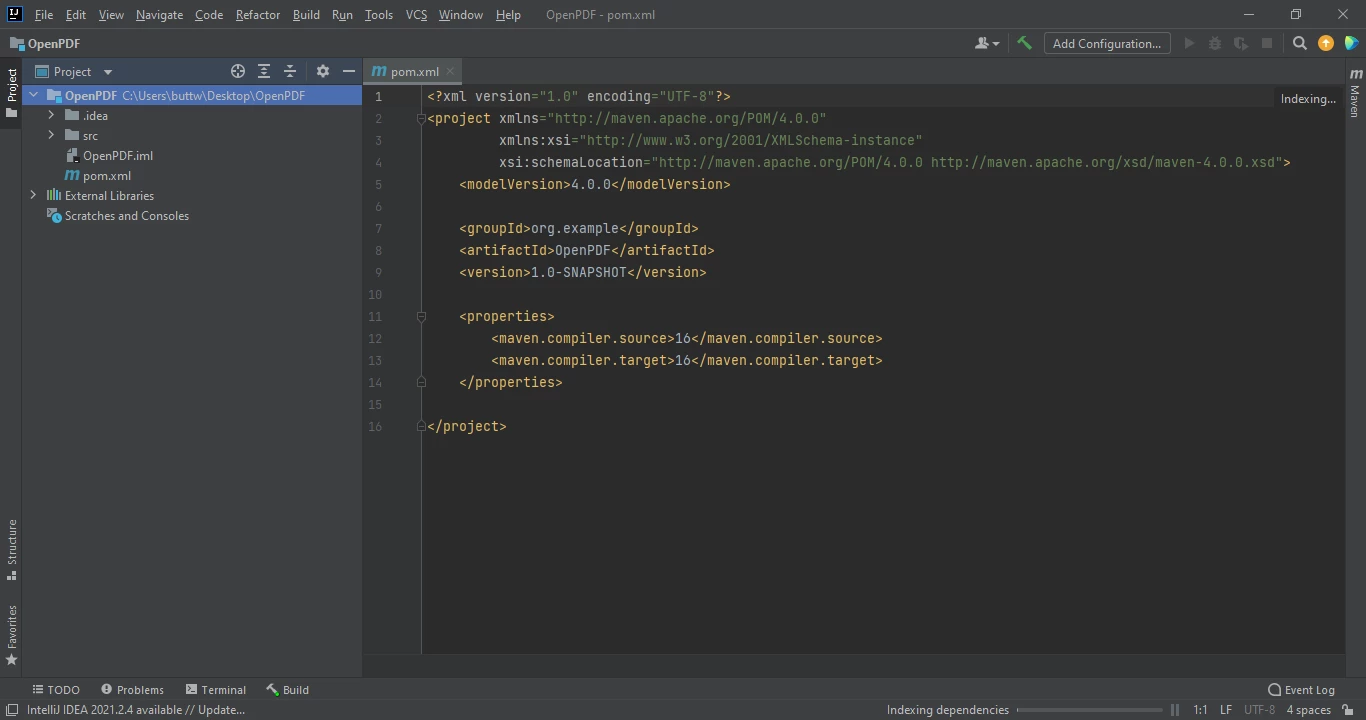Click fold end marker at line 16
The image size is (1366, 720).
(421, 426)
